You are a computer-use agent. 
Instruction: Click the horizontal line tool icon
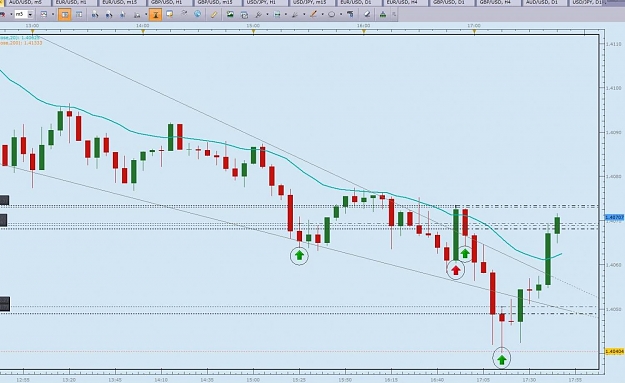point(277,14)
